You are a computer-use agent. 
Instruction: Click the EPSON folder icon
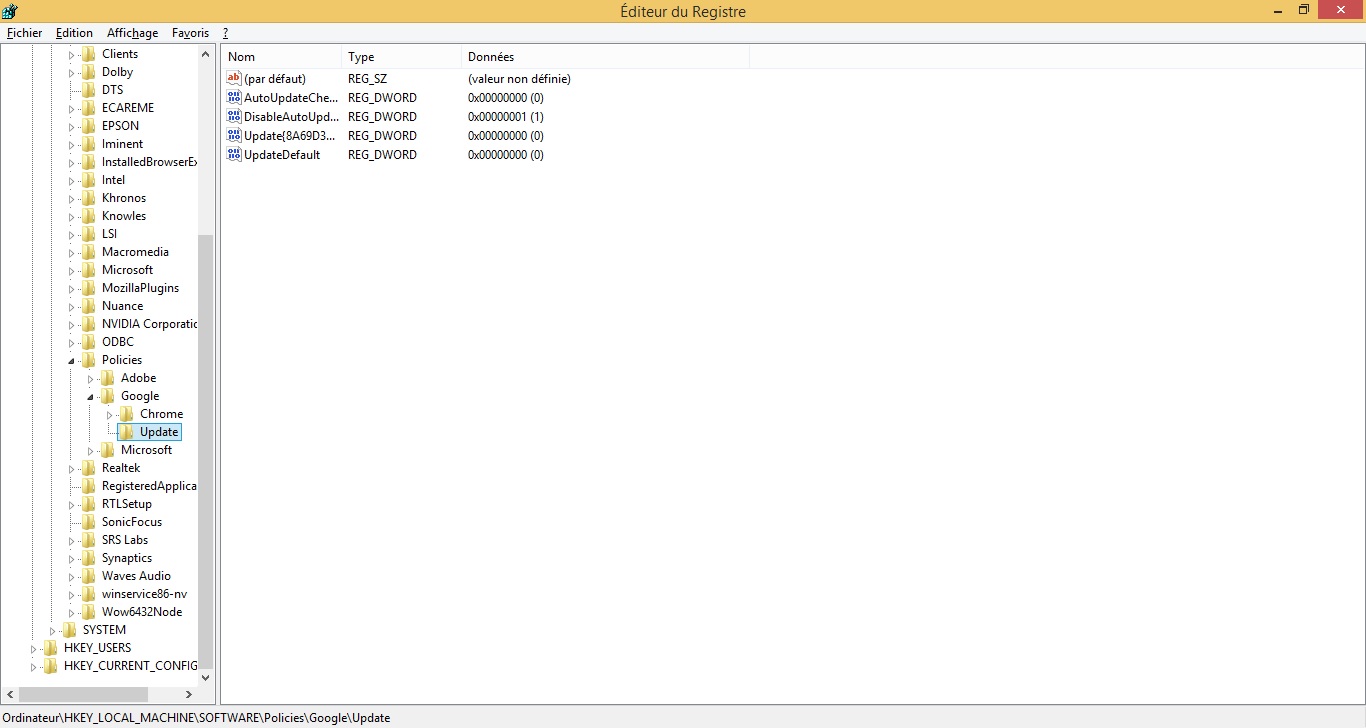[88, 126]
